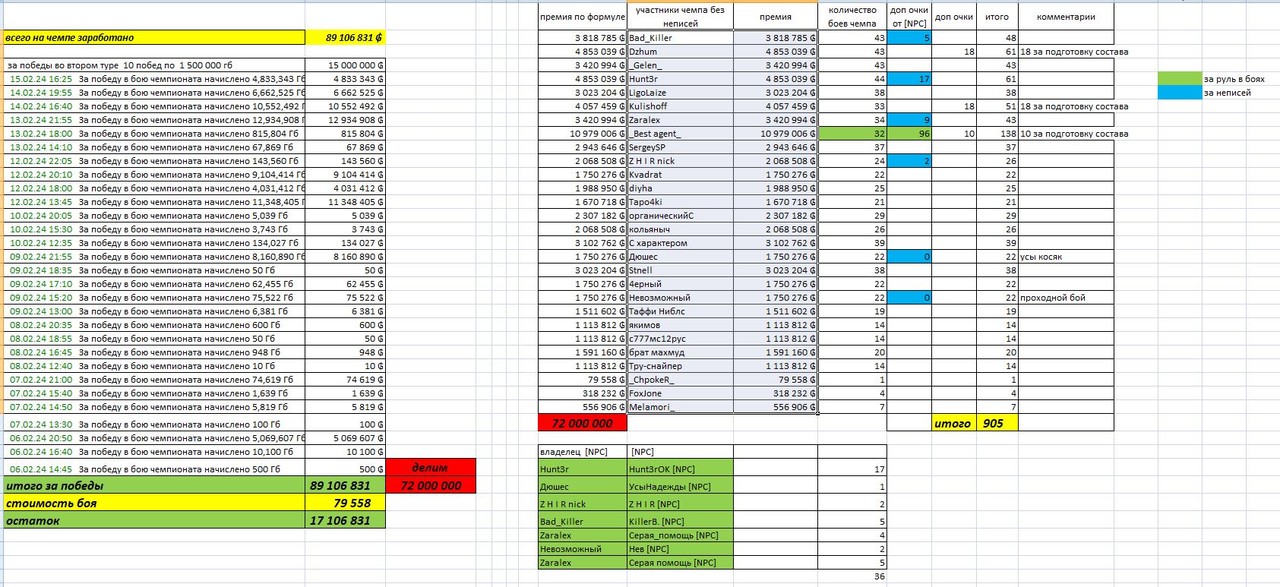Viewport: 1280px width, 587px height.
Task: Click participant 'брат махмуд' cell
Action: [679, 352]
